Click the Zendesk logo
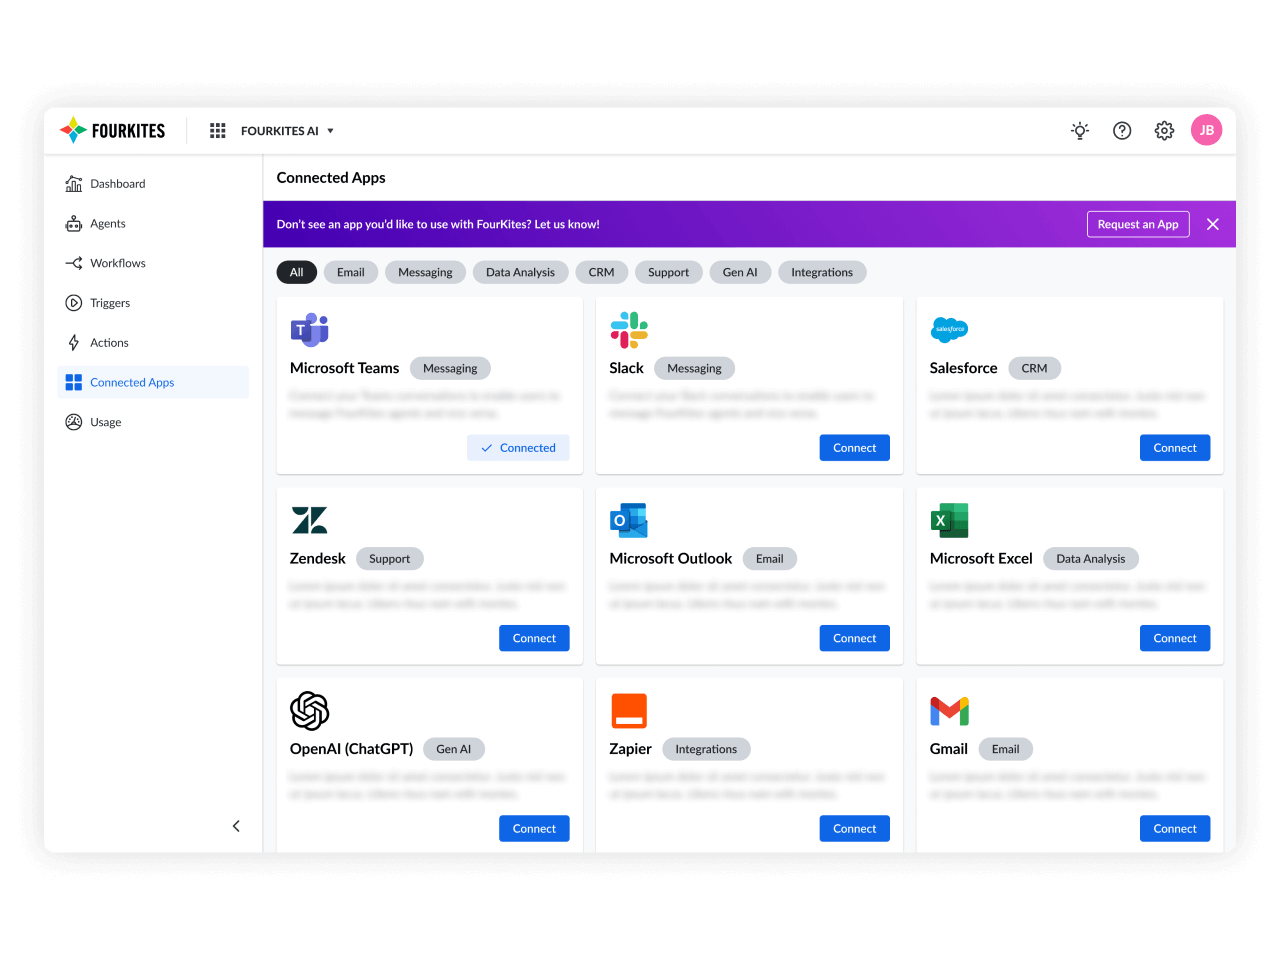Screen dimensions: 1280x960 tap(310, 520)
